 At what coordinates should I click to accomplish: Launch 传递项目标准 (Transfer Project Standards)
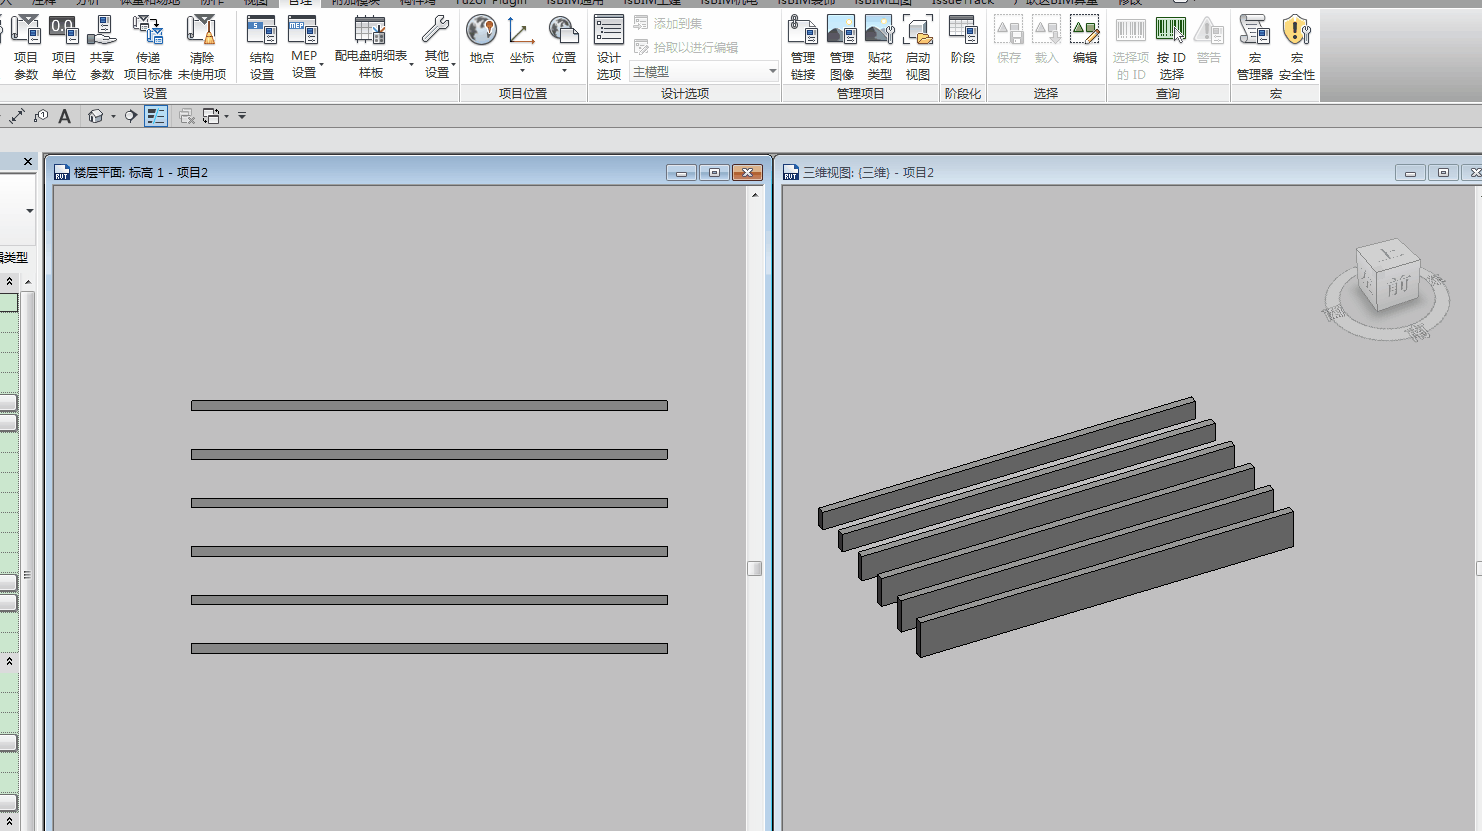148,47
